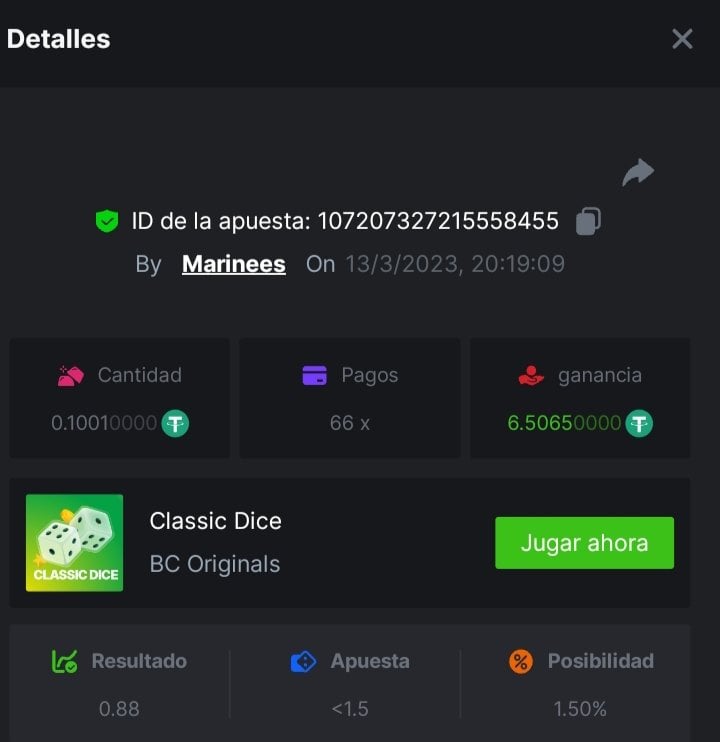Click the 66 x payout value
Screen dimensions: 720x742
pyautogui.click(x=350, y=423)
